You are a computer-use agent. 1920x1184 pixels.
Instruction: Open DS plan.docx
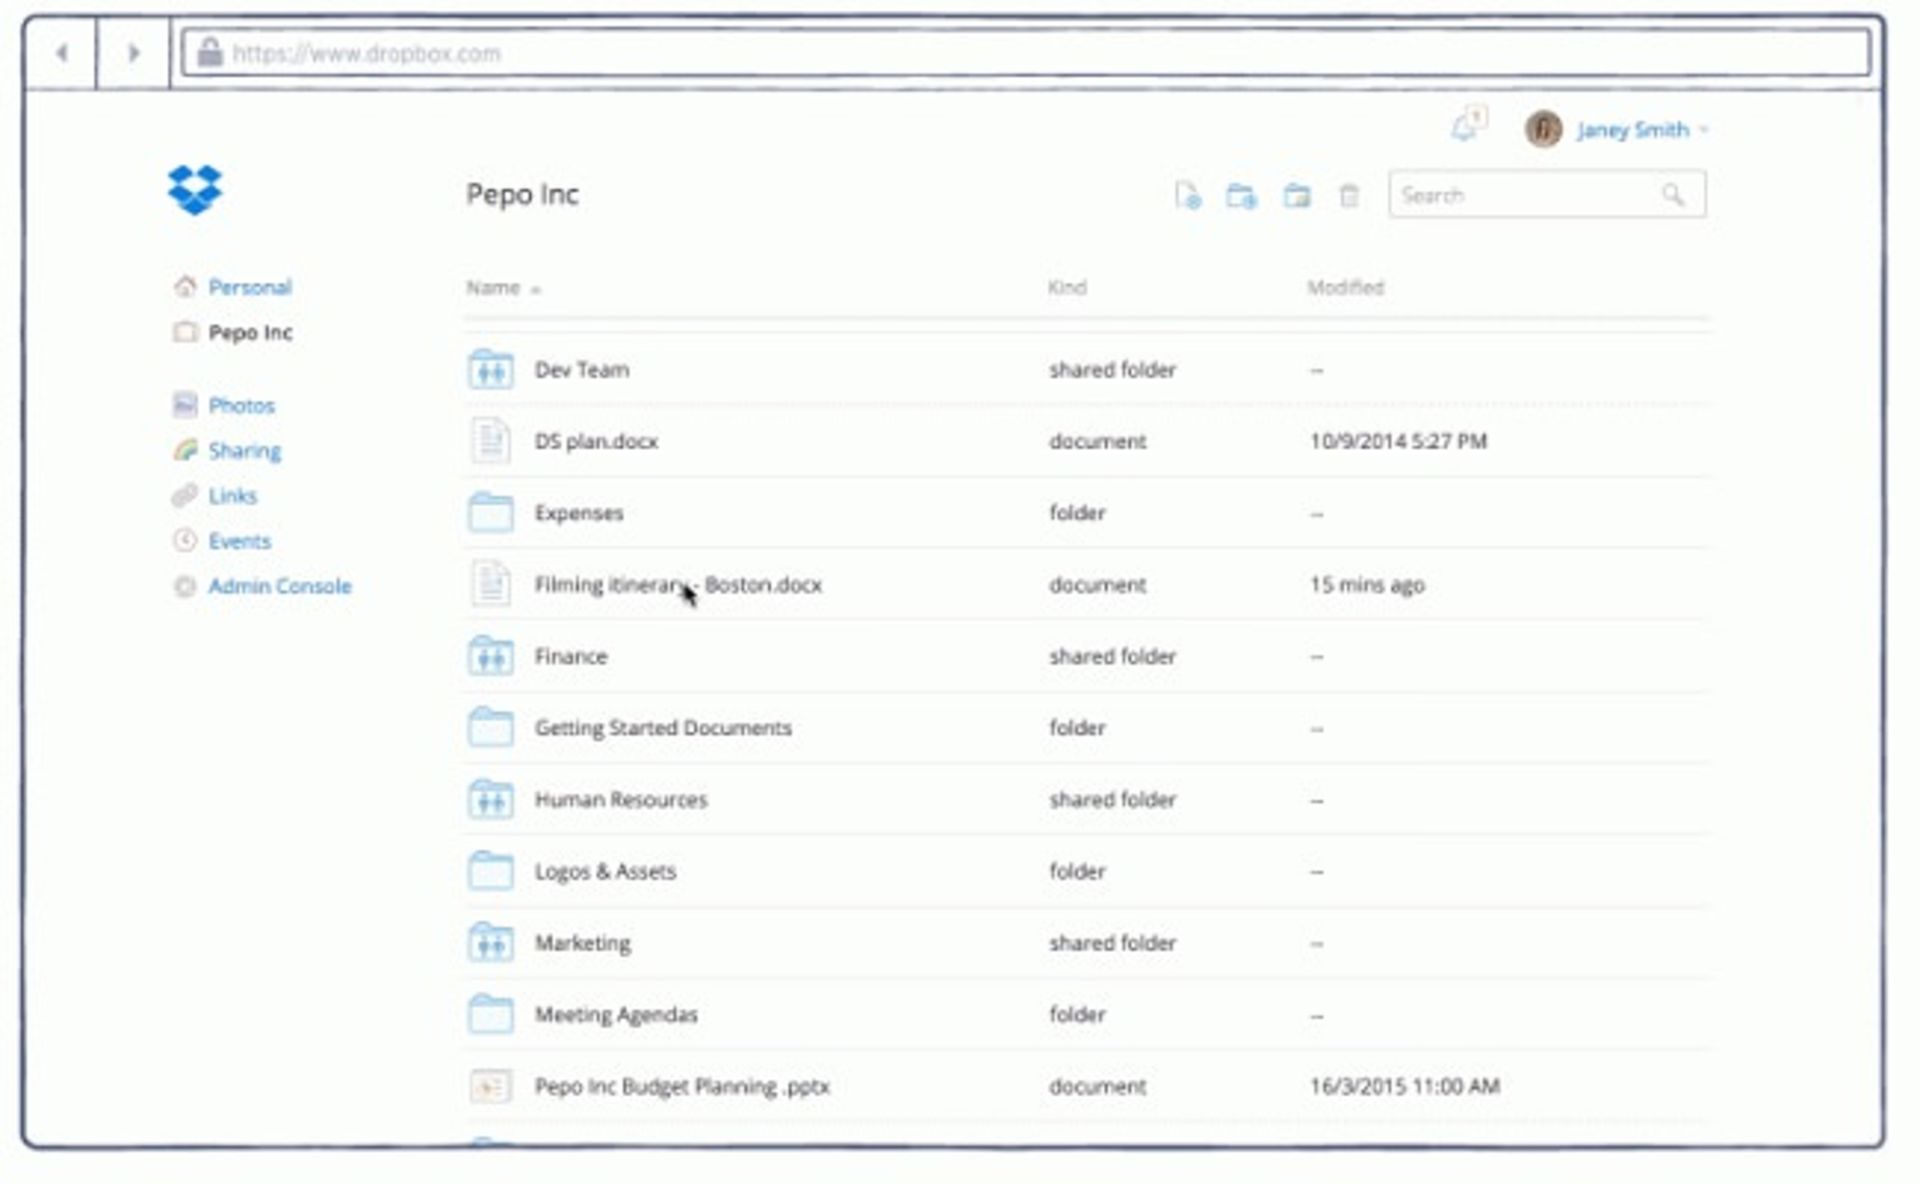tap(596, 441)
